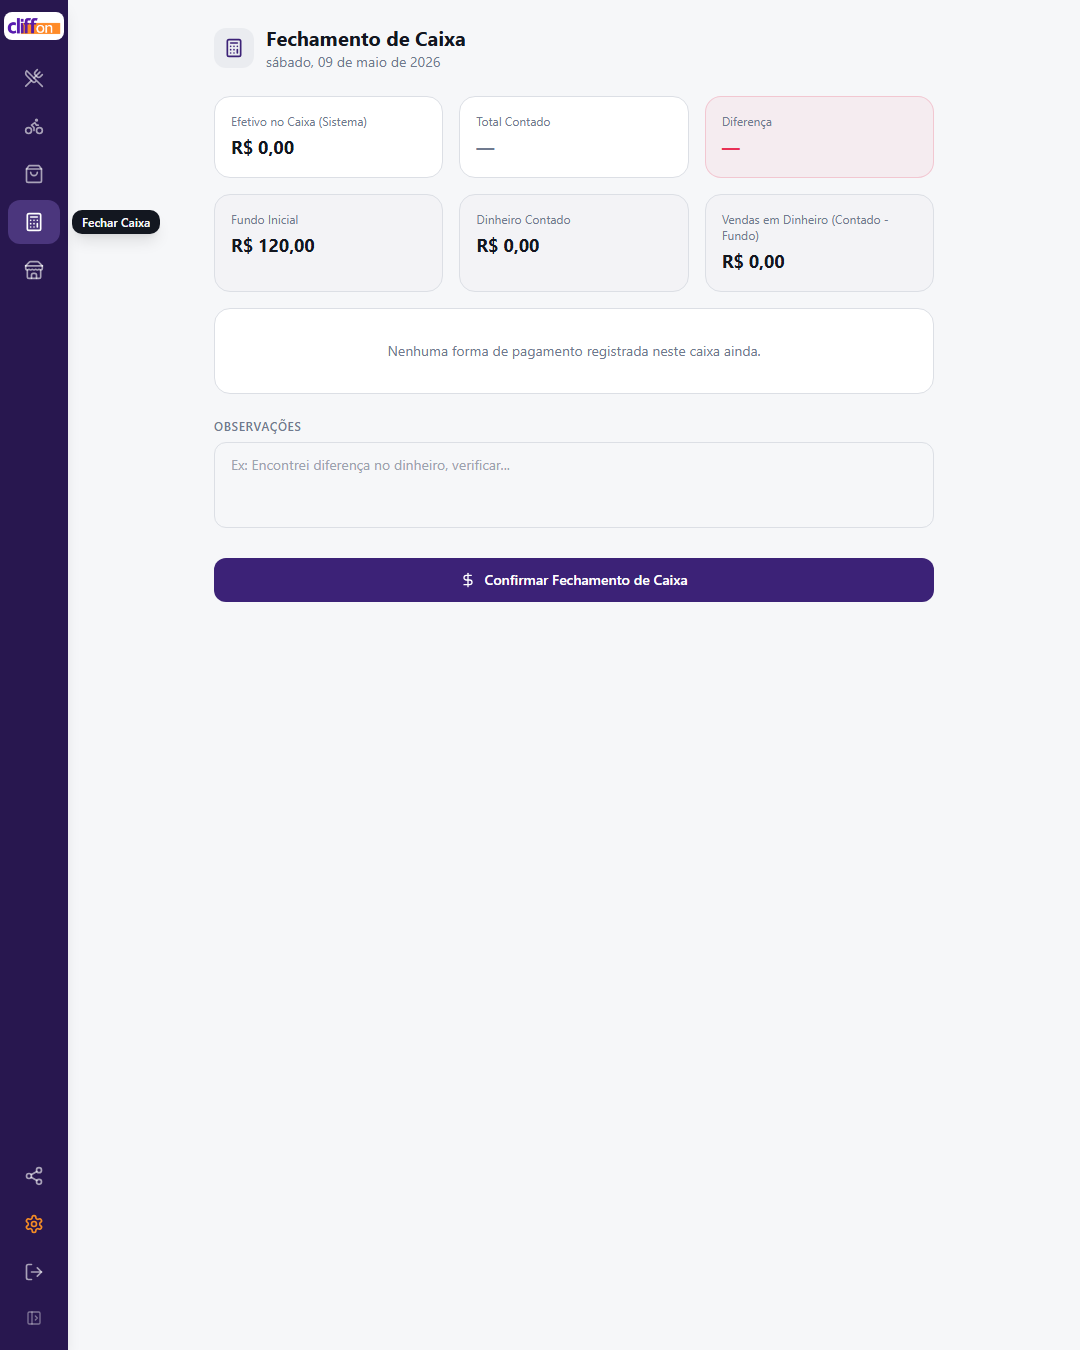Open the store icon in sidebar

[34, 270]
